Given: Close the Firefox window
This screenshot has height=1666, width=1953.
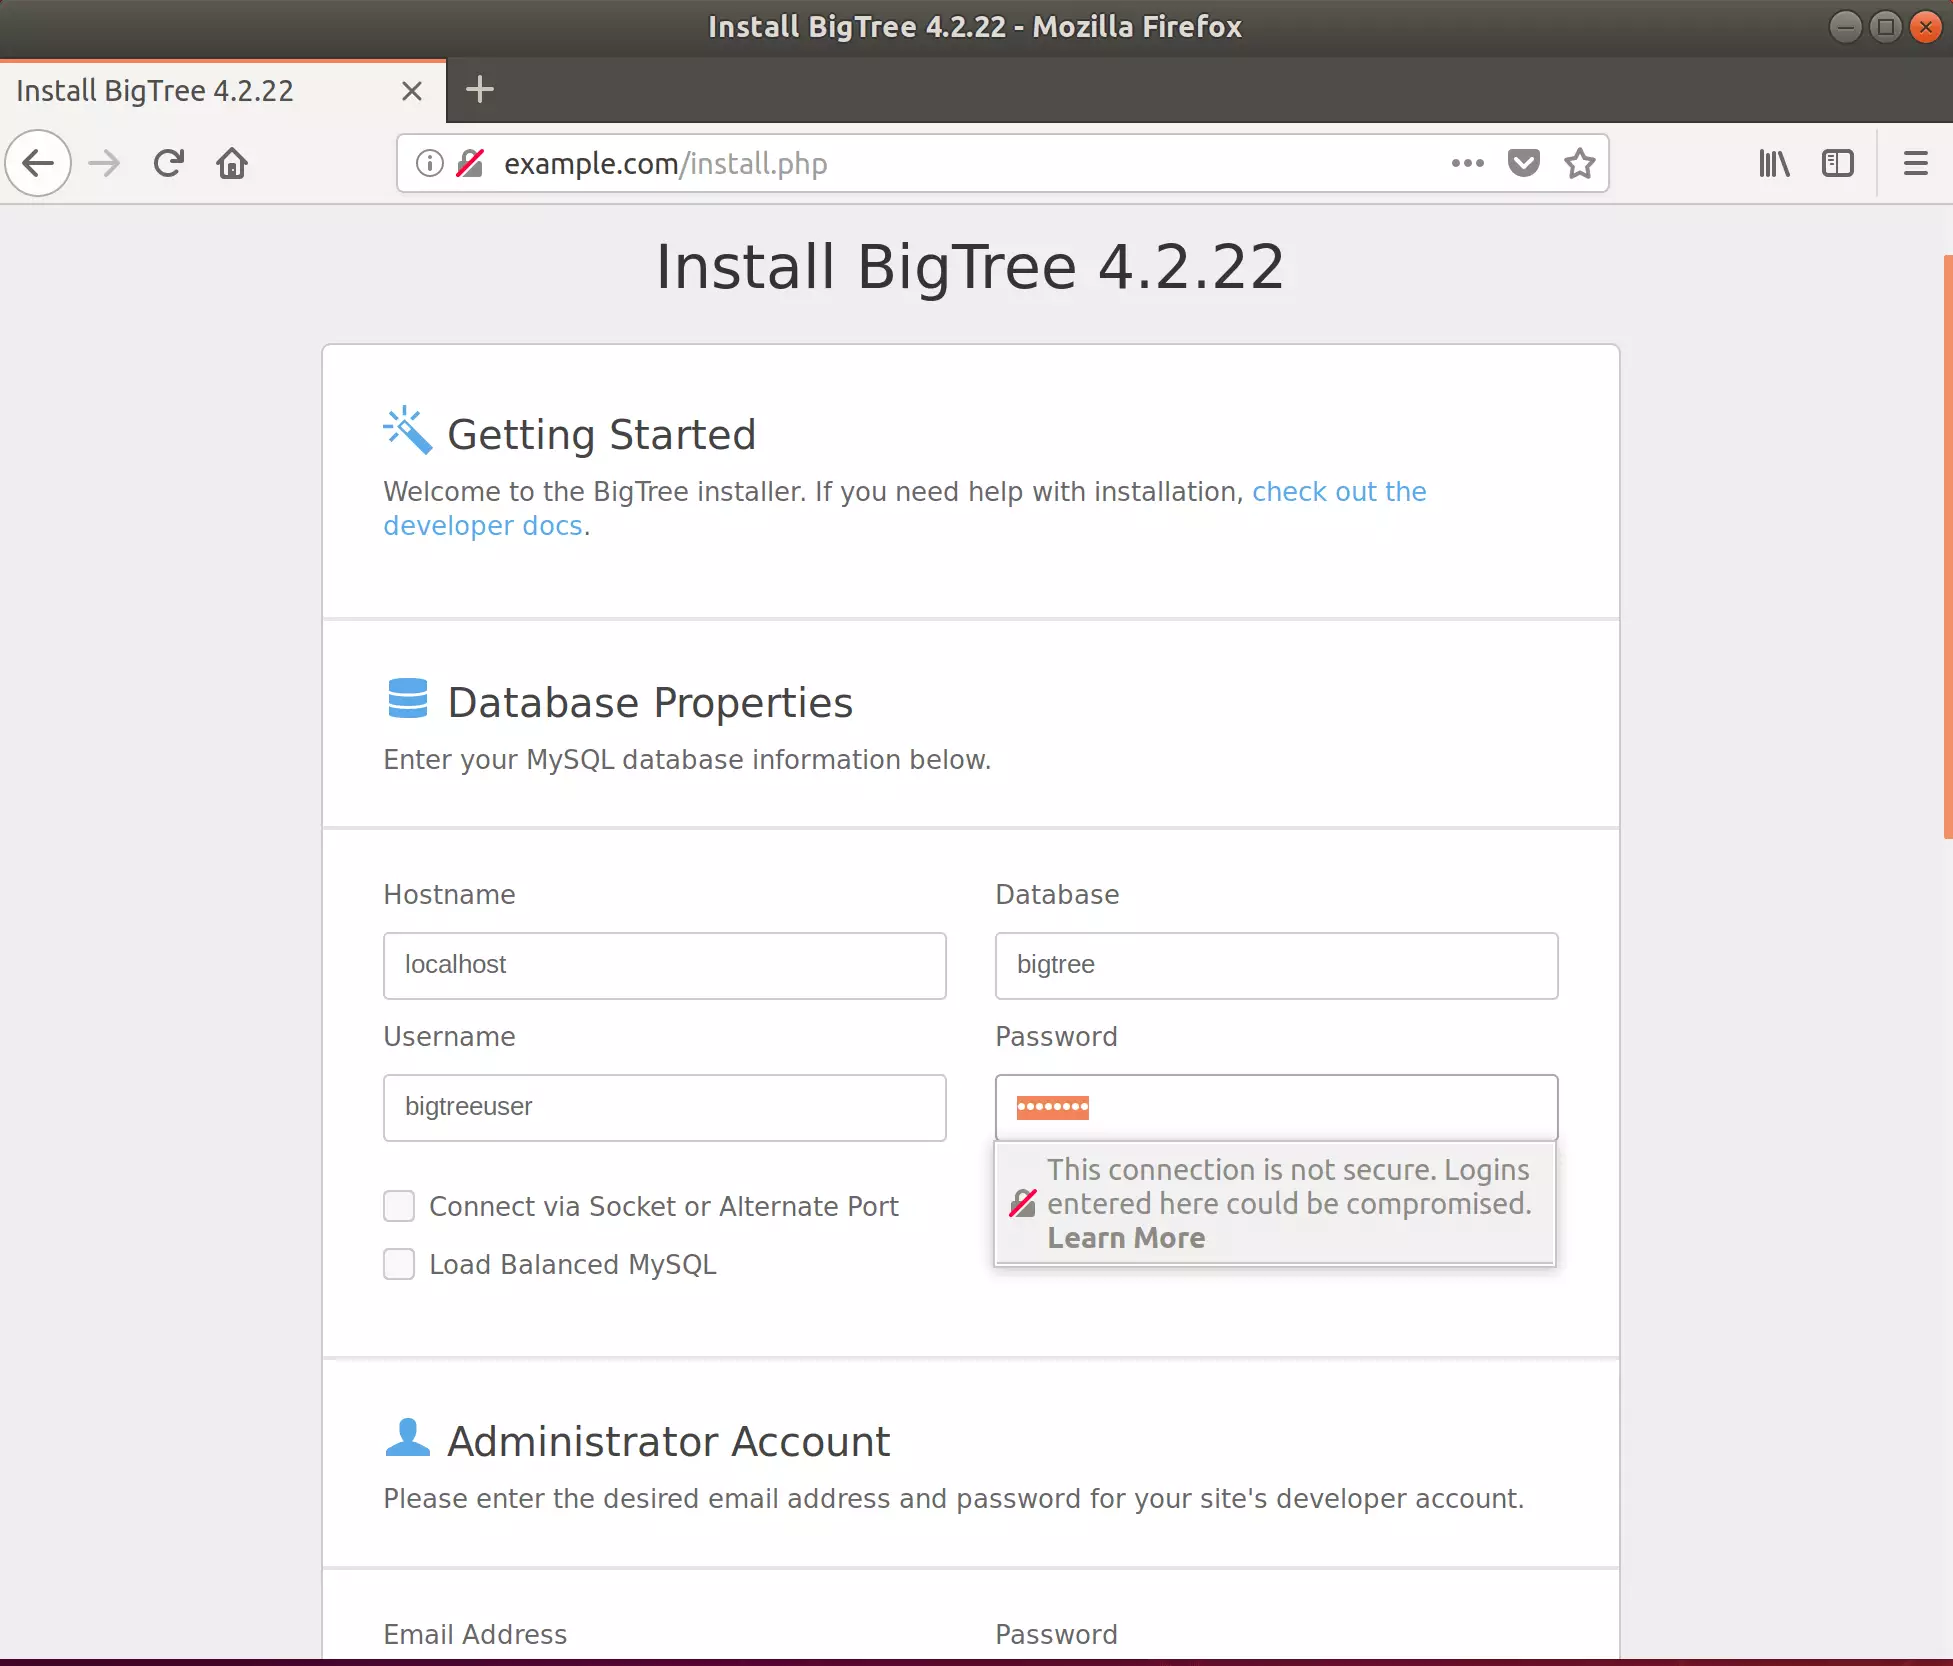Looking at the screenshot, I should (x=1925, y=27).
